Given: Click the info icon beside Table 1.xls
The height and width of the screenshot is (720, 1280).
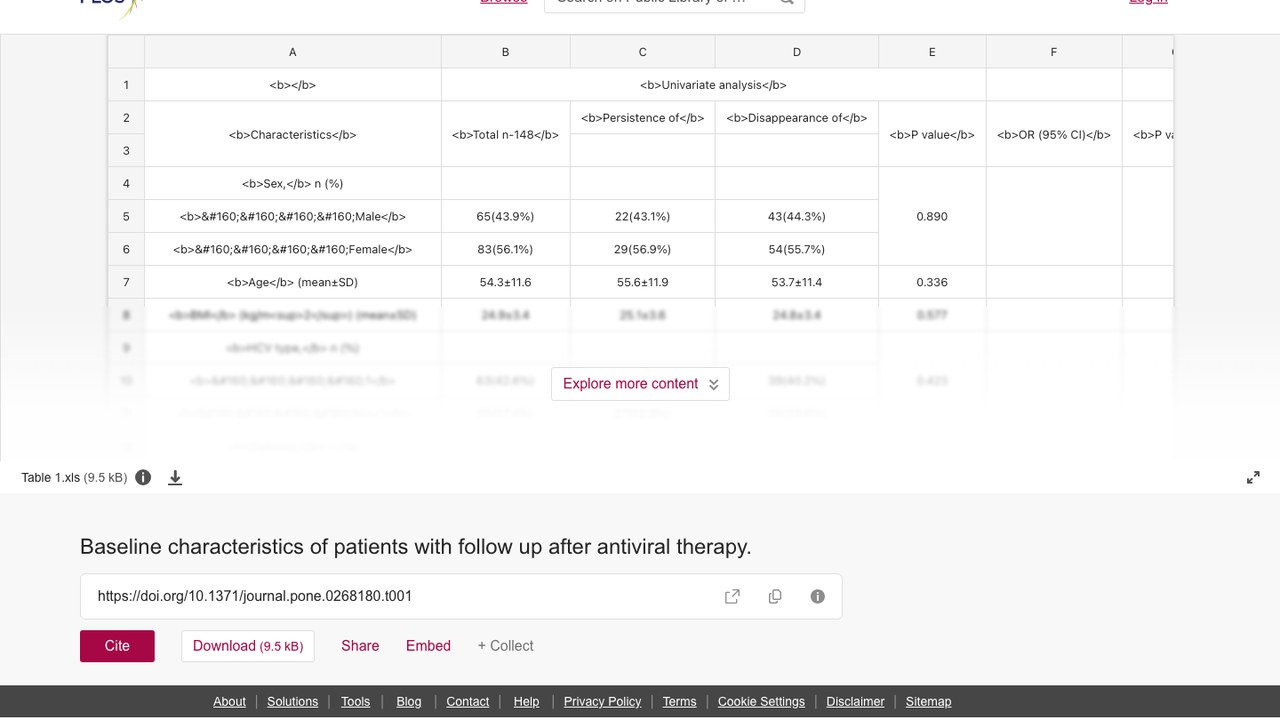Looking at the screenshot, I should tap(143, 477).
